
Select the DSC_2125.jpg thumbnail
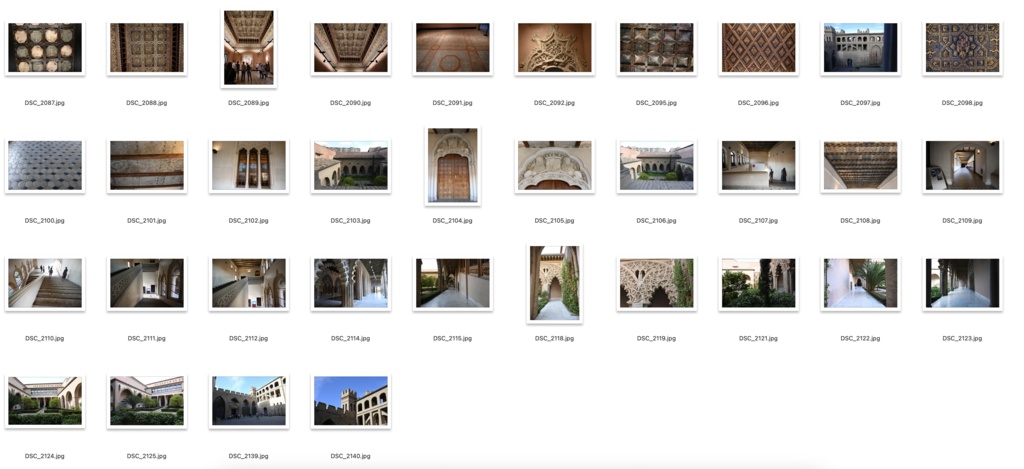(x=146, y=400)
